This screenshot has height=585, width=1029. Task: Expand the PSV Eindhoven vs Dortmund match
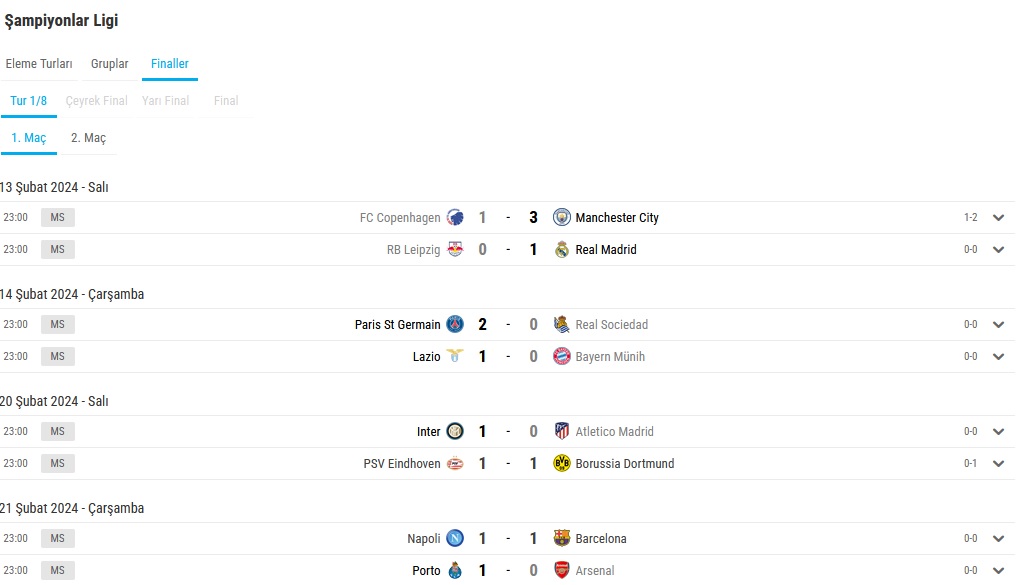tap(998, 464)
